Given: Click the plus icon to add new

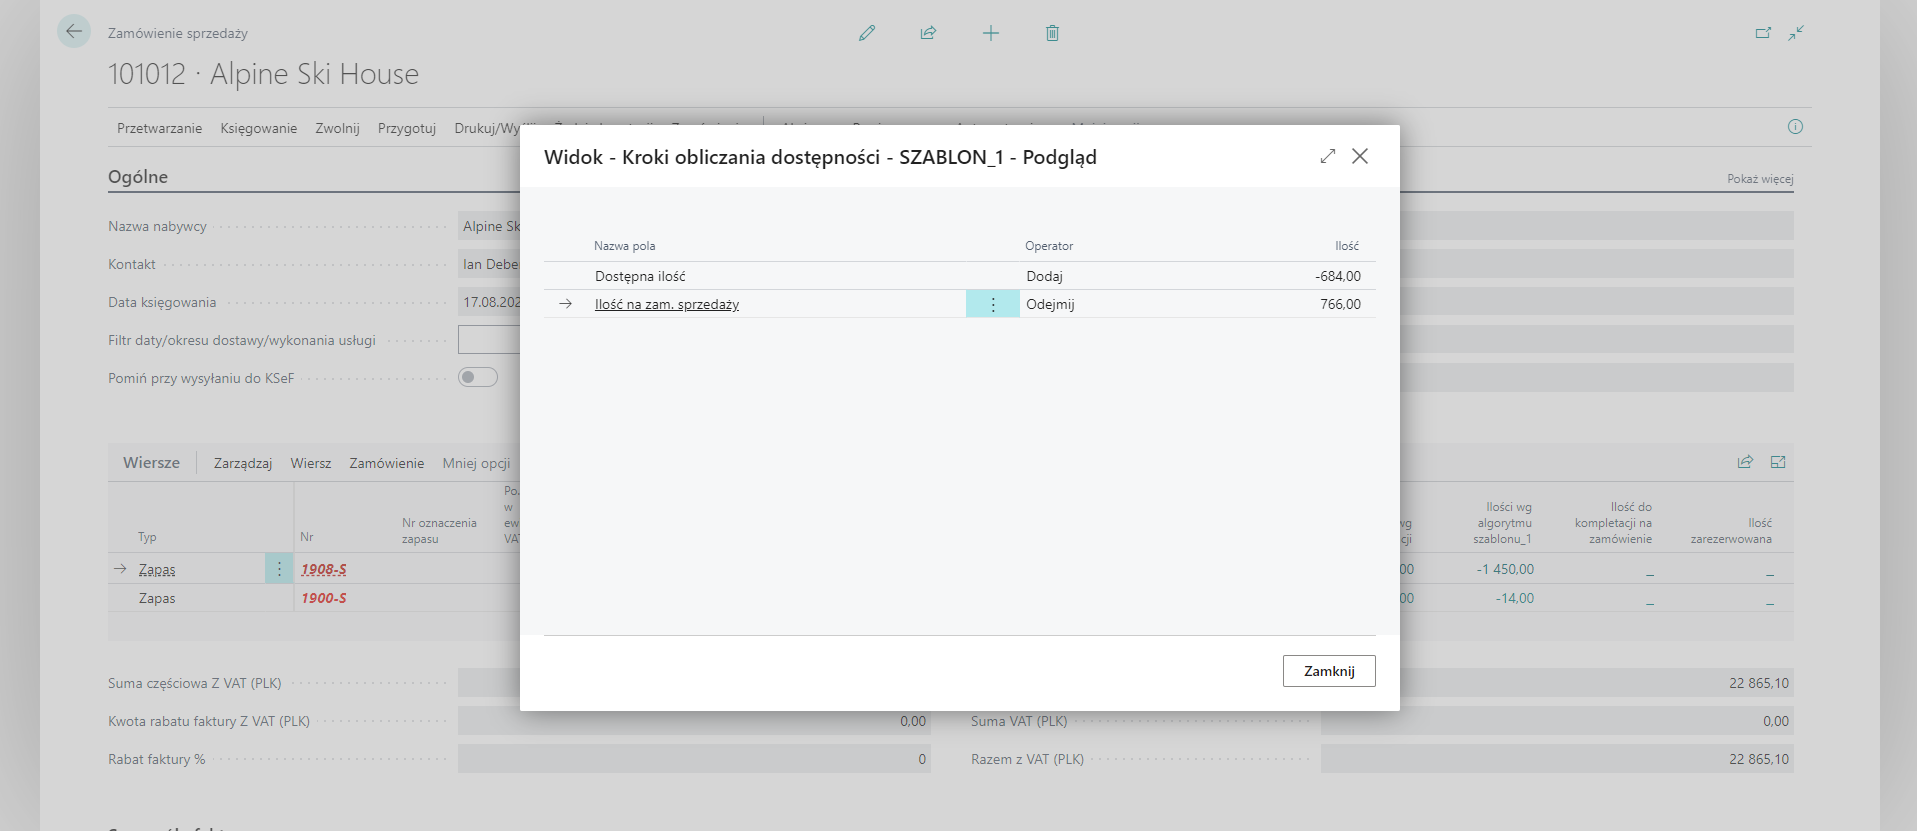Looking at the screenshot, I should coord(990,33).
